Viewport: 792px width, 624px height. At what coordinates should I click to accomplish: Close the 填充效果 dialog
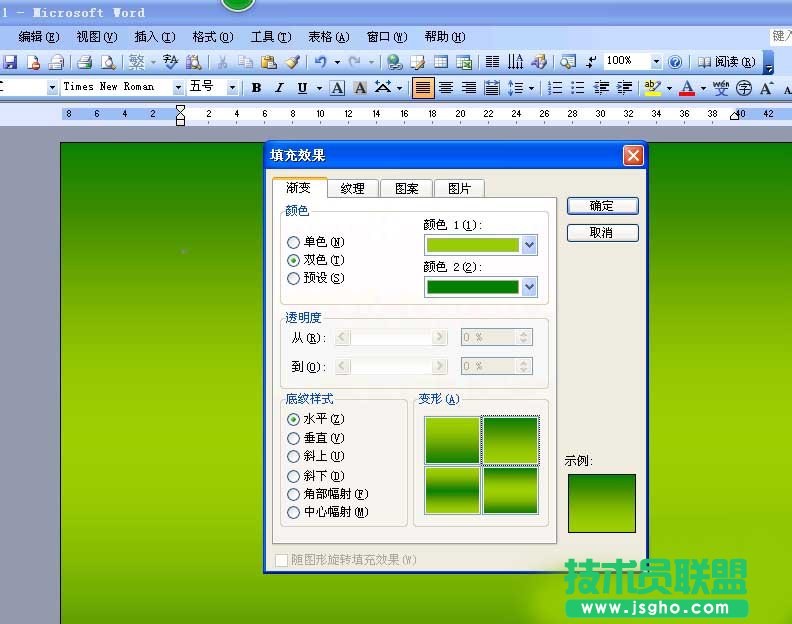[633, 156]
